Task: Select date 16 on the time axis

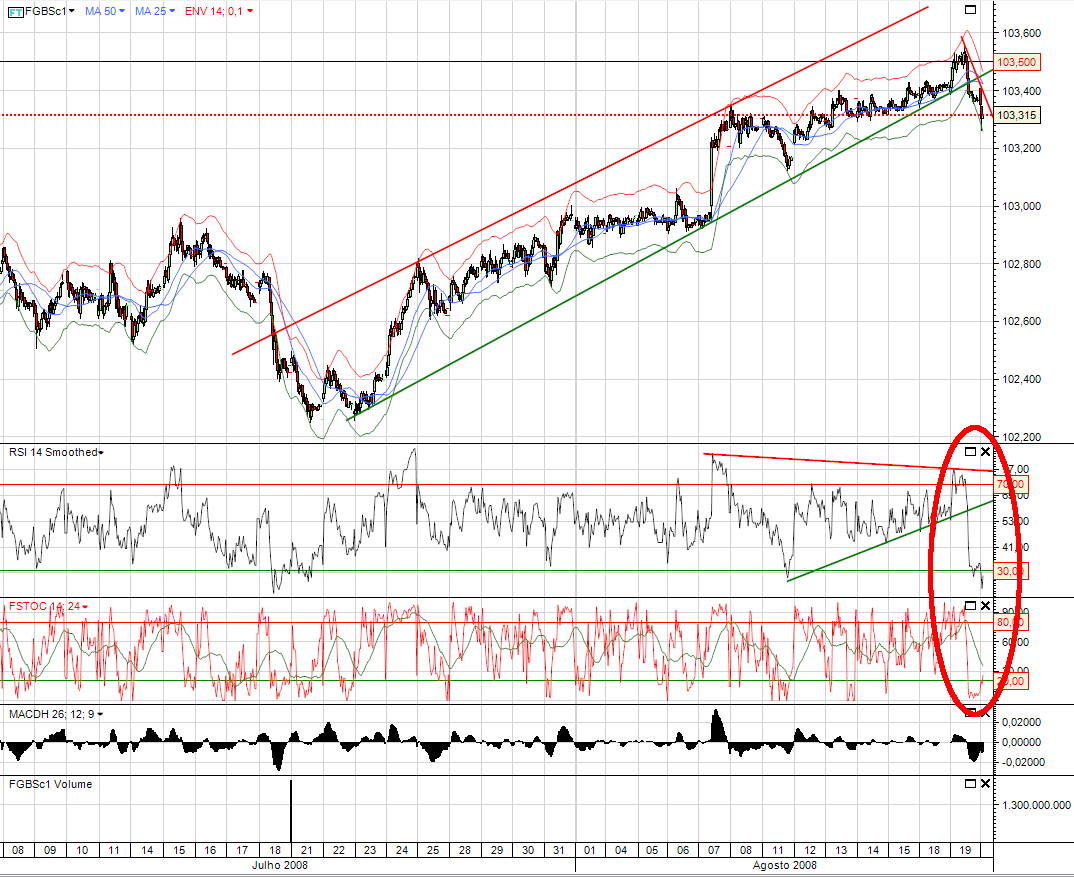Action: (x=210, y=850)
